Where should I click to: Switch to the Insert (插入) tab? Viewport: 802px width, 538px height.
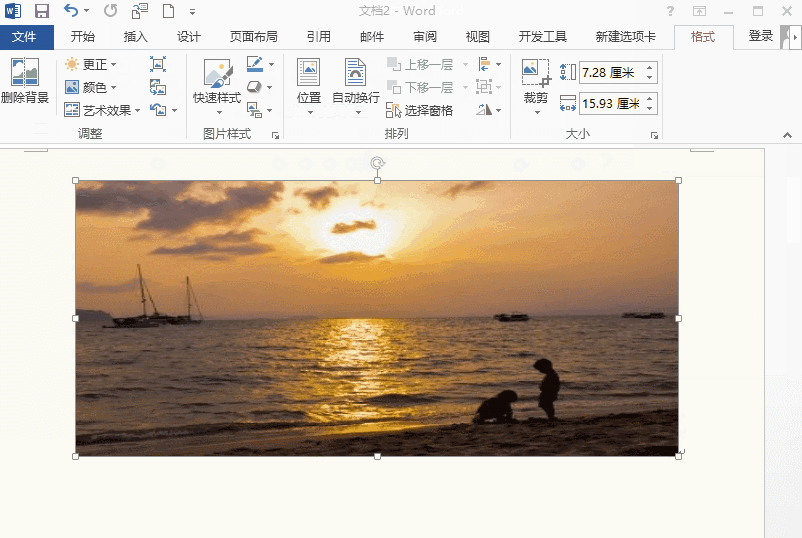pos(135,37)
